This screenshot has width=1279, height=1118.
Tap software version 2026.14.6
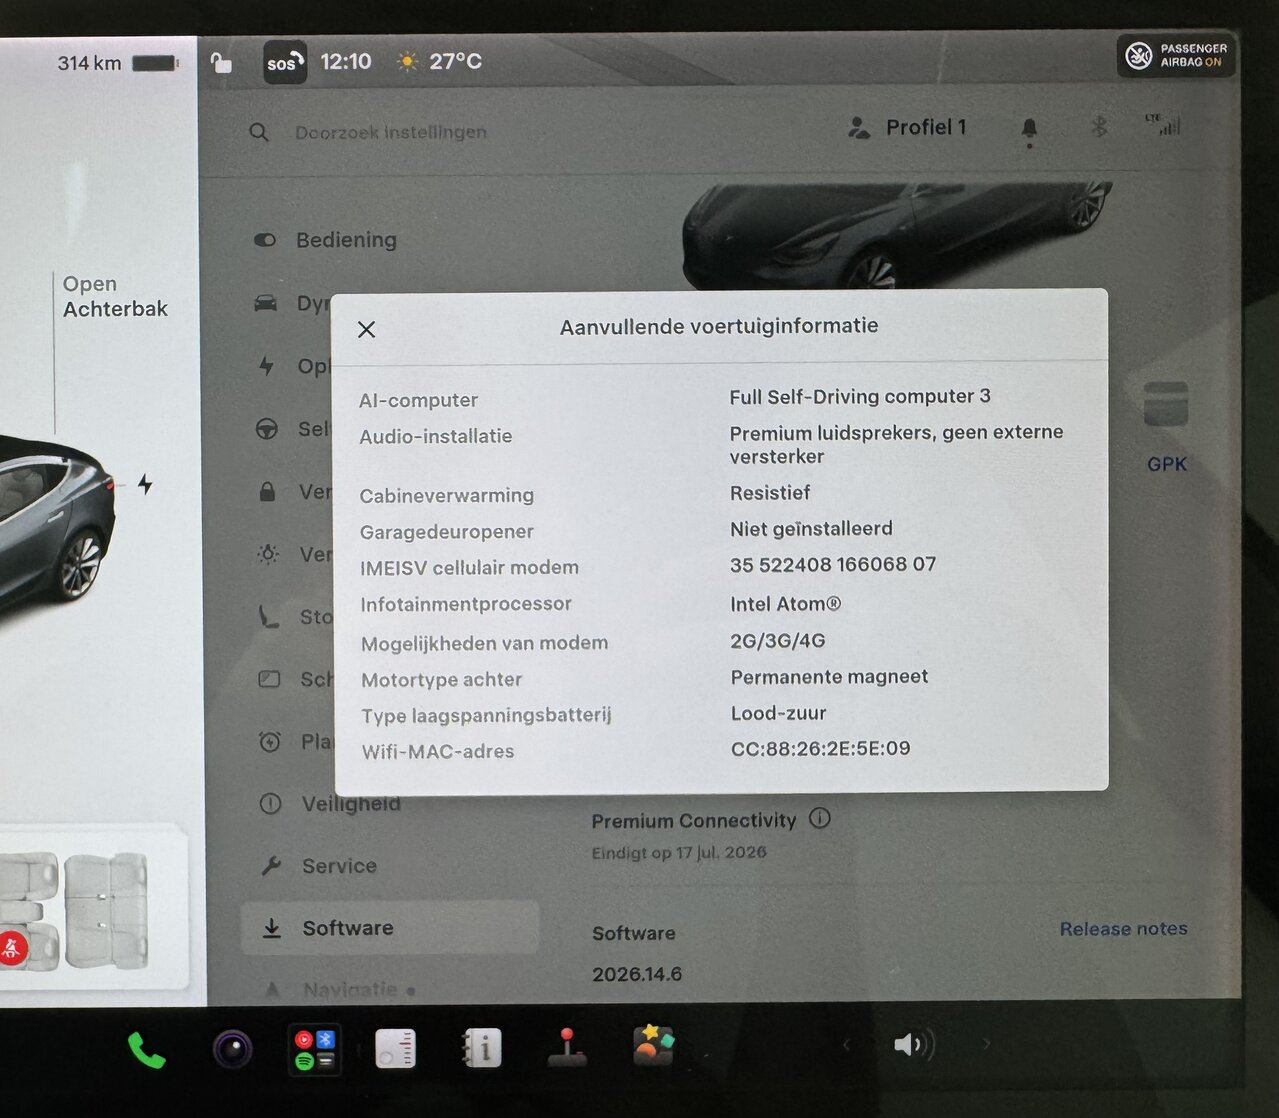[x=637, y=974]
